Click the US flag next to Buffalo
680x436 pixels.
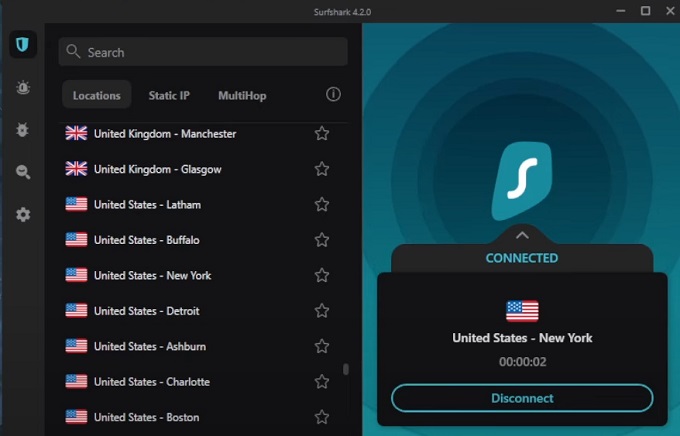76,239
